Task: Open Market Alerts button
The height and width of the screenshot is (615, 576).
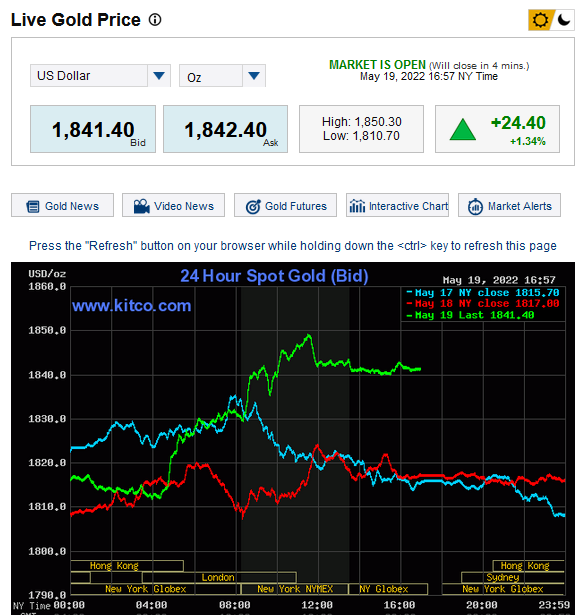Action: tap(509, 206)
